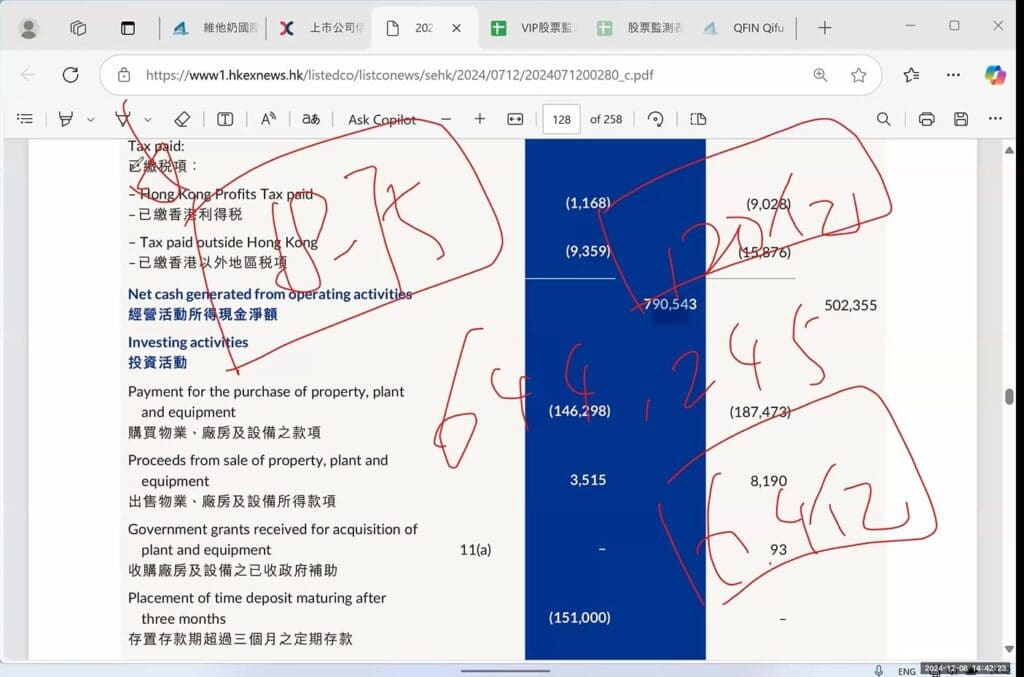
Task: Add this page to favorites
Action: [x=858, y=75]
